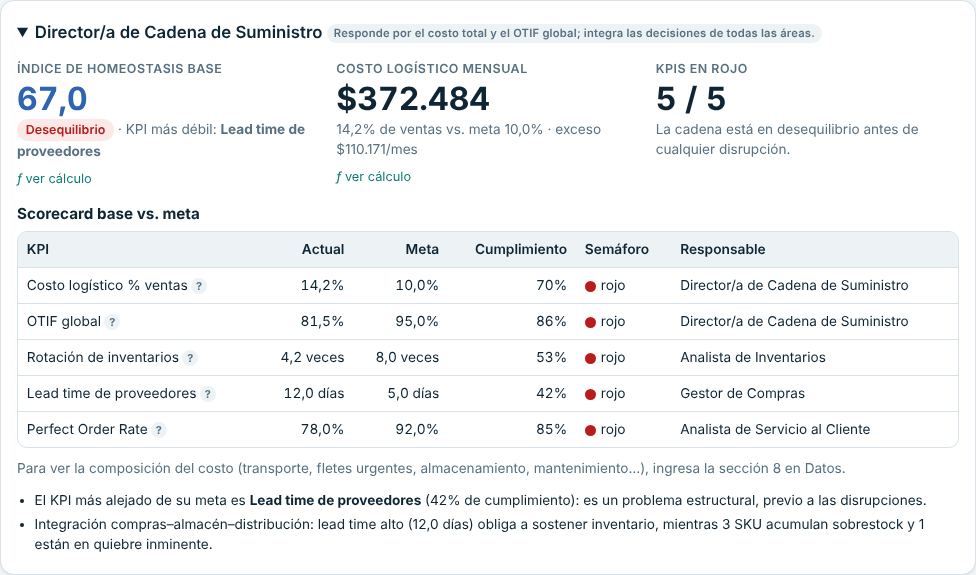Open help icon next to Perfect Order Rate

[159, 430]
